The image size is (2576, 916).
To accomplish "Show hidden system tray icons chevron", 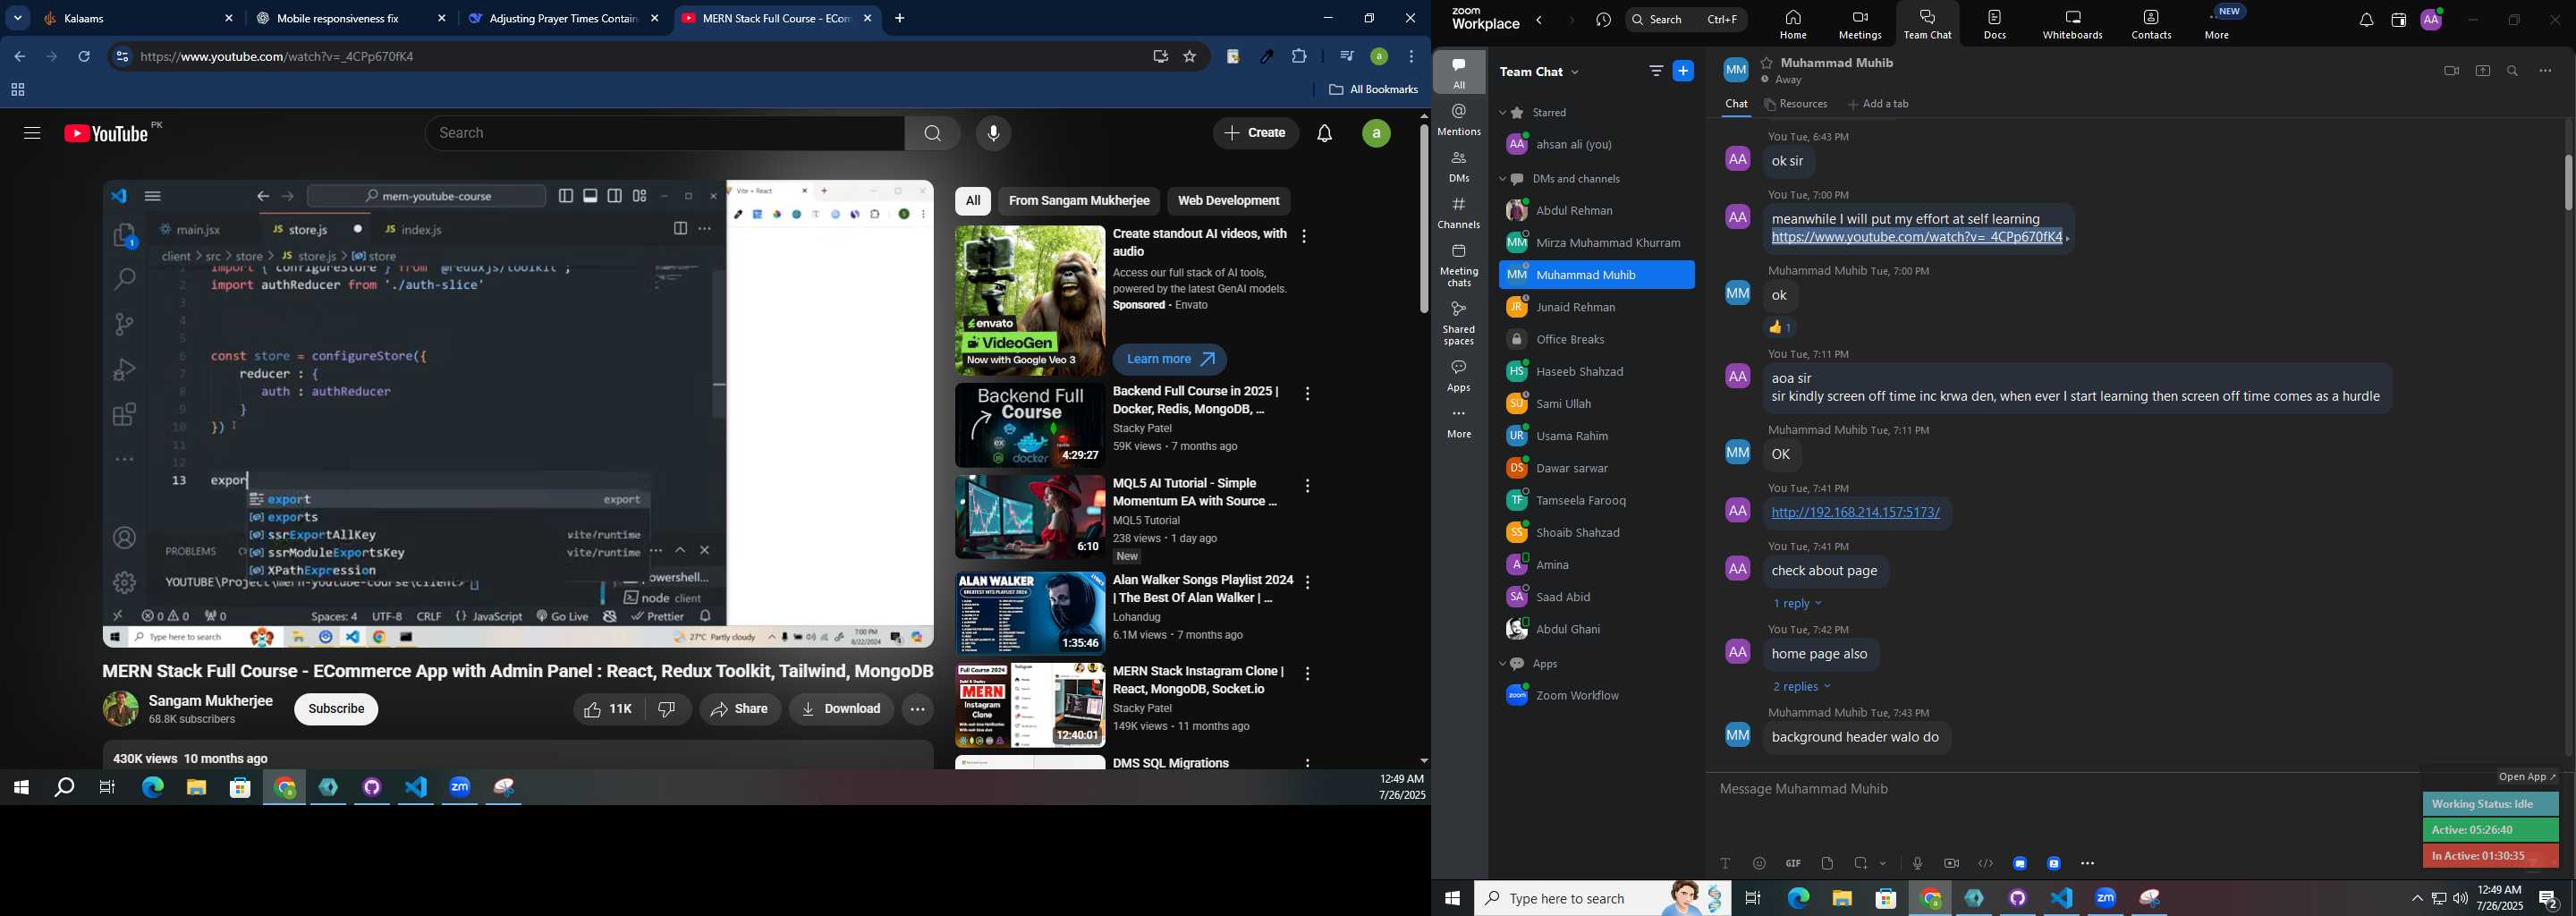I will (x=2416, y=899).
